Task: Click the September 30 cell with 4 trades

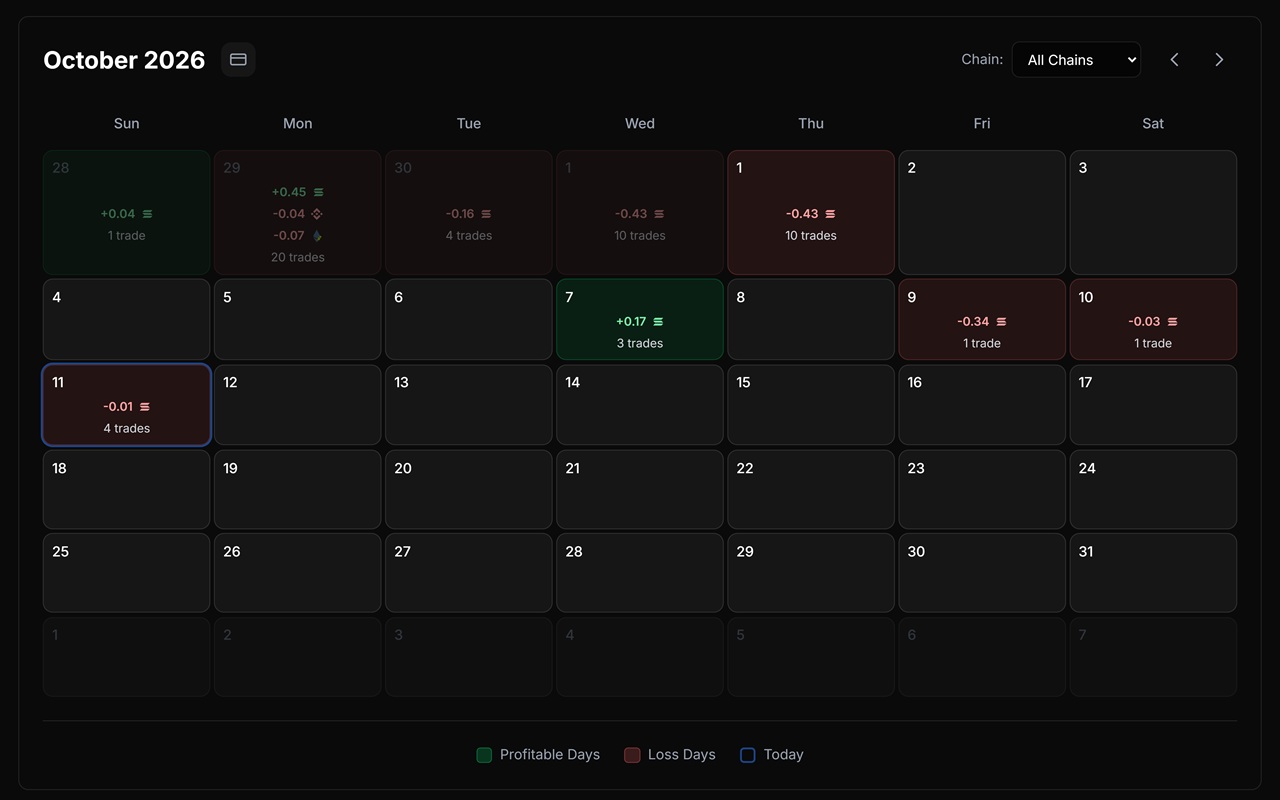Action: tap(469, 213)
